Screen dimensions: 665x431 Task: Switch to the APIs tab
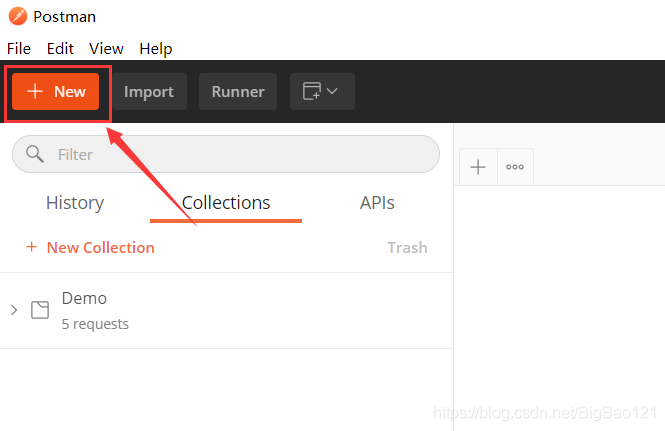click(377, 203)
